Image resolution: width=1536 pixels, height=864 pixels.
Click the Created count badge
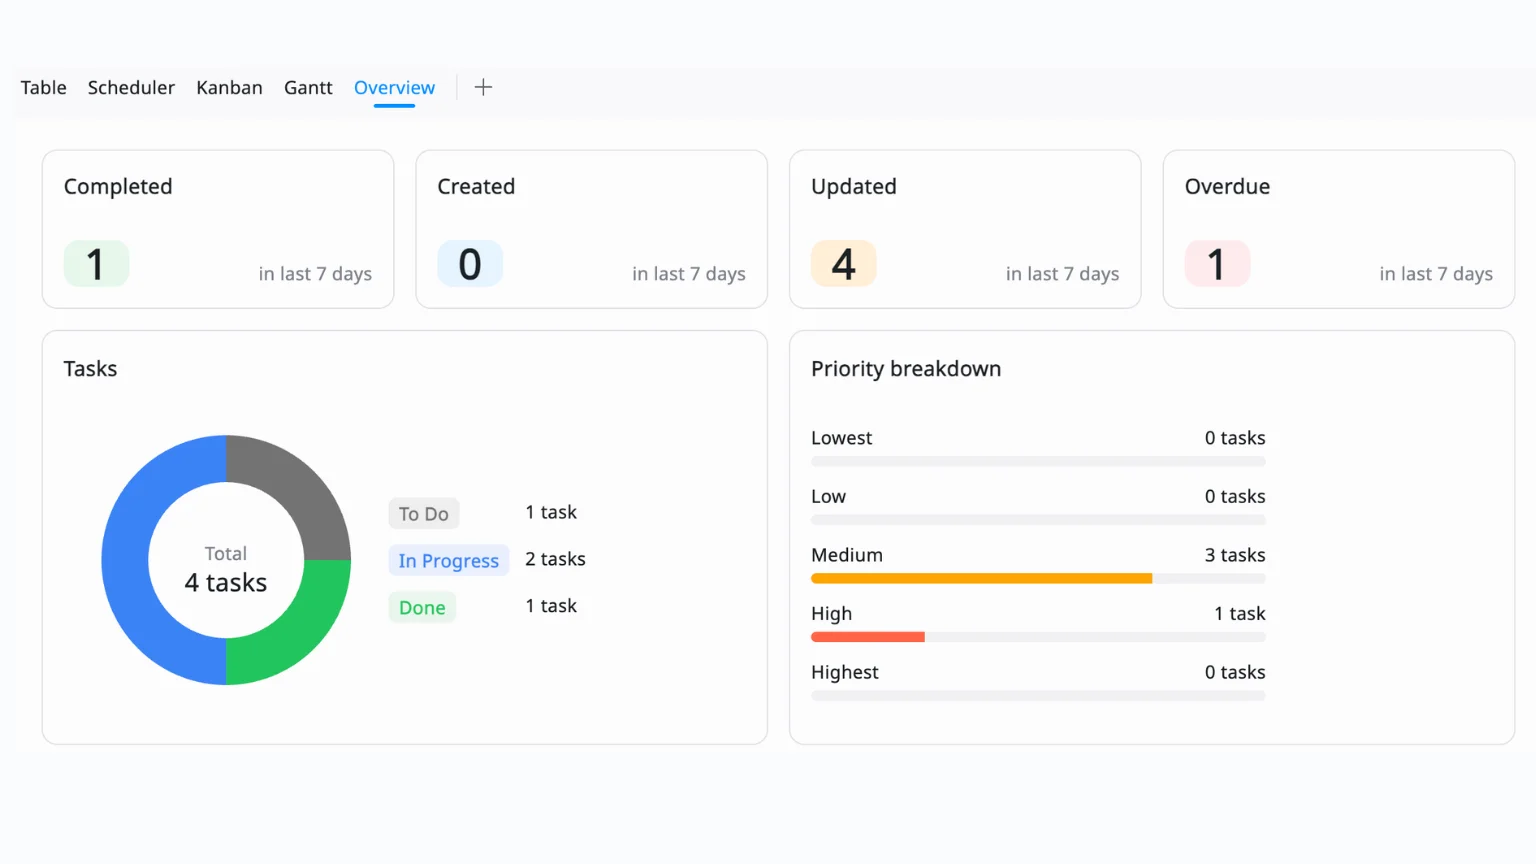[470, 264]
